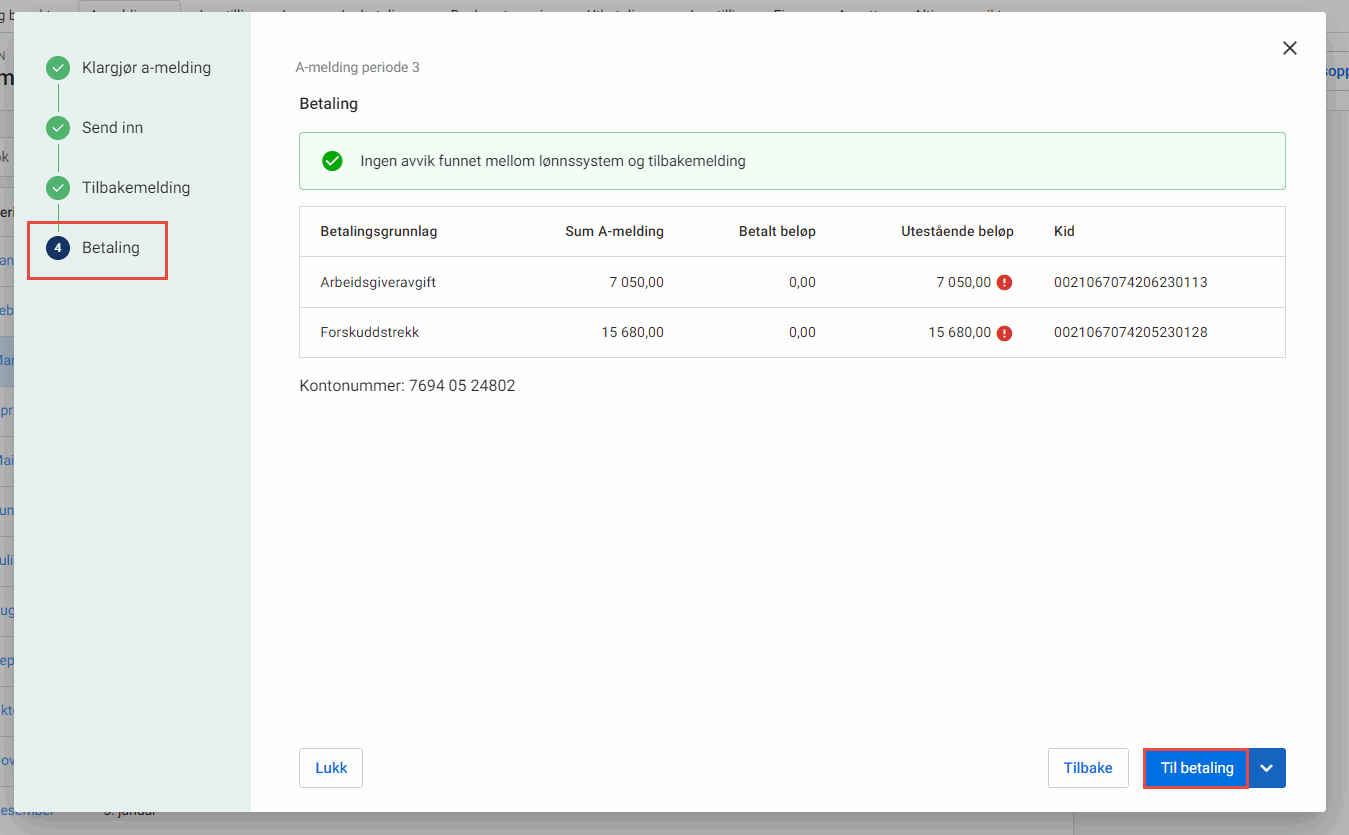Close the dialog with the X icon
Image resolution: width=1349 pixels, height=835 pixels.
click(x=1290, y=48)
